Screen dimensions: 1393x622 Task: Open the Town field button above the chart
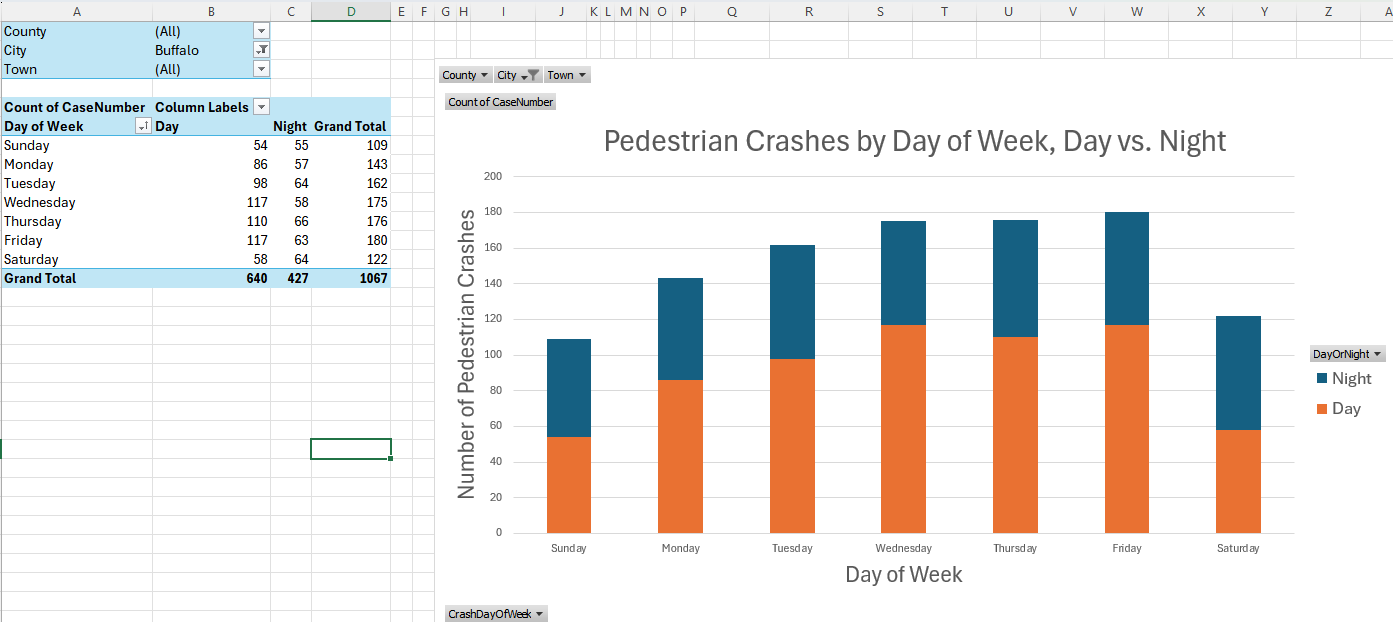point(566,75)
